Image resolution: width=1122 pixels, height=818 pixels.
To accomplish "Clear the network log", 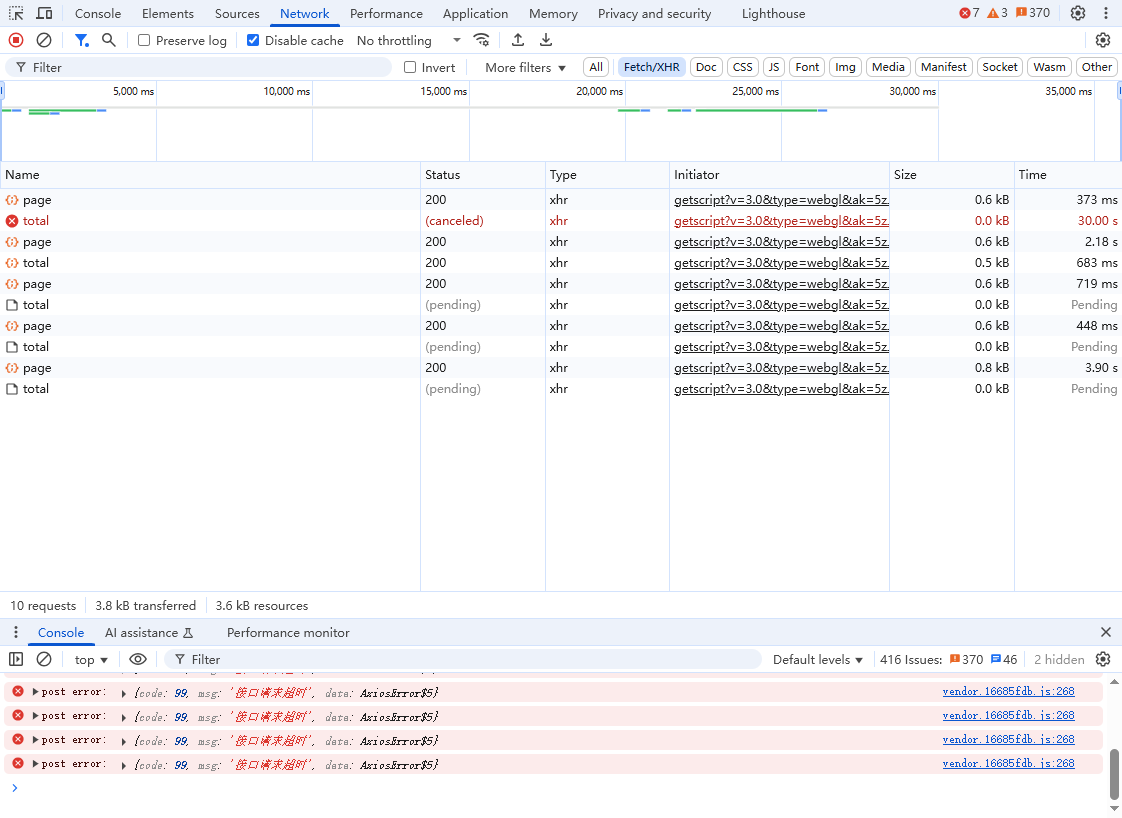I will pos(44,40).
